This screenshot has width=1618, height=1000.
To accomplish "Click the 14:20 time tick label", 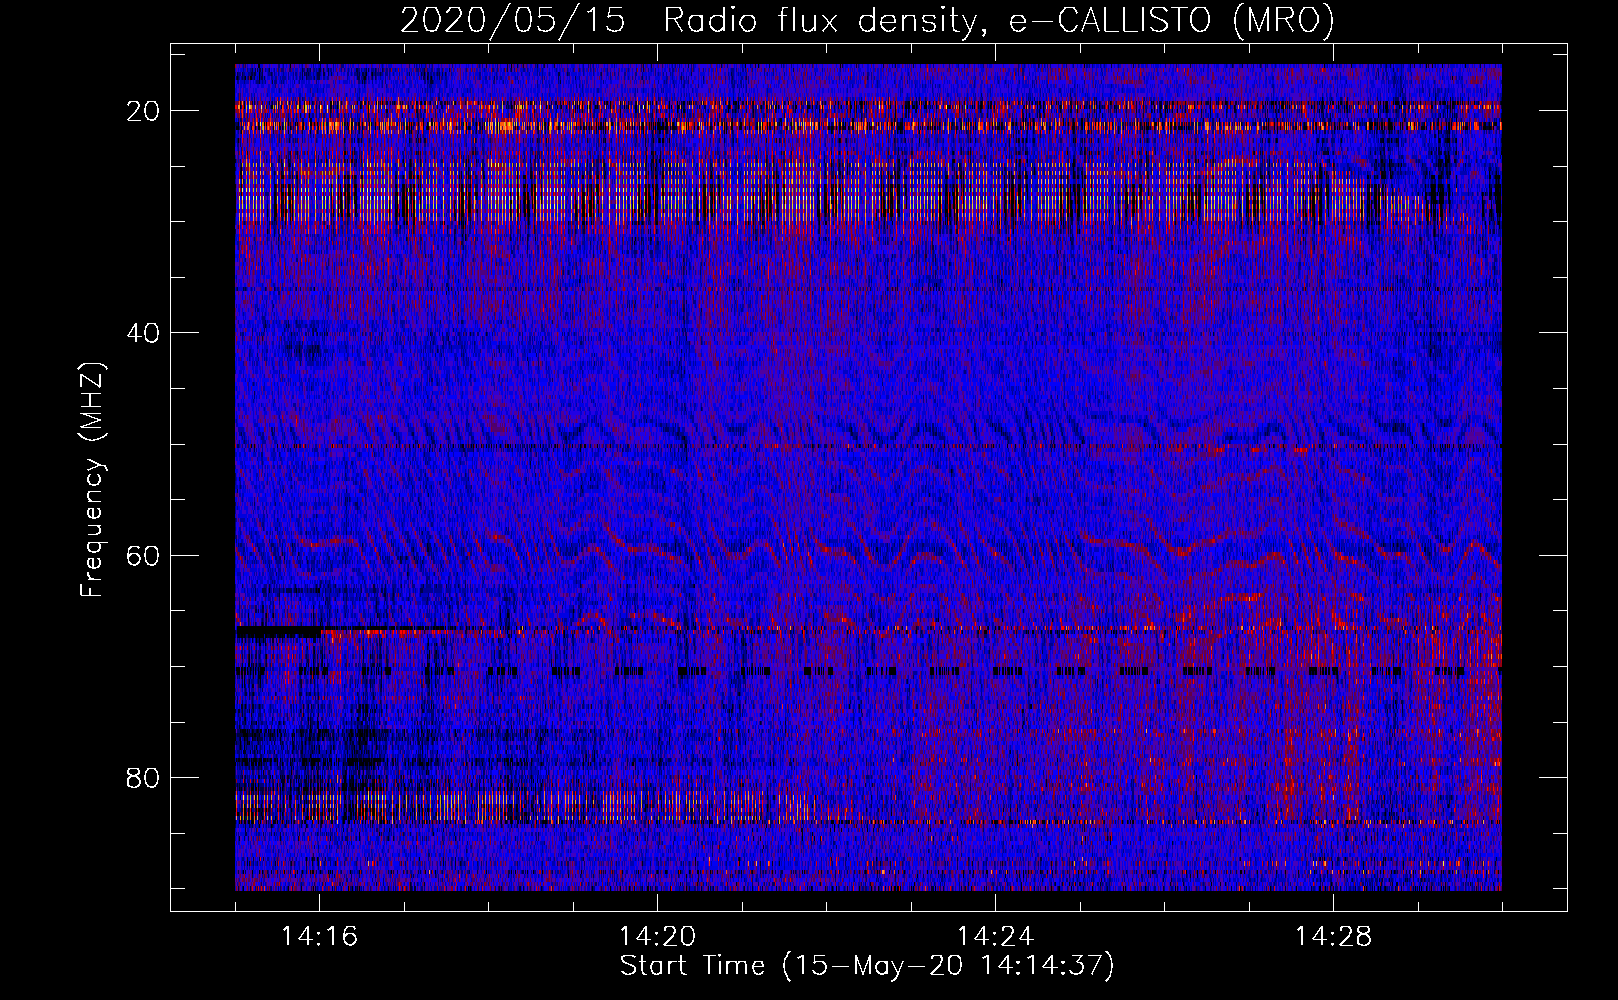I will (657, 937).
